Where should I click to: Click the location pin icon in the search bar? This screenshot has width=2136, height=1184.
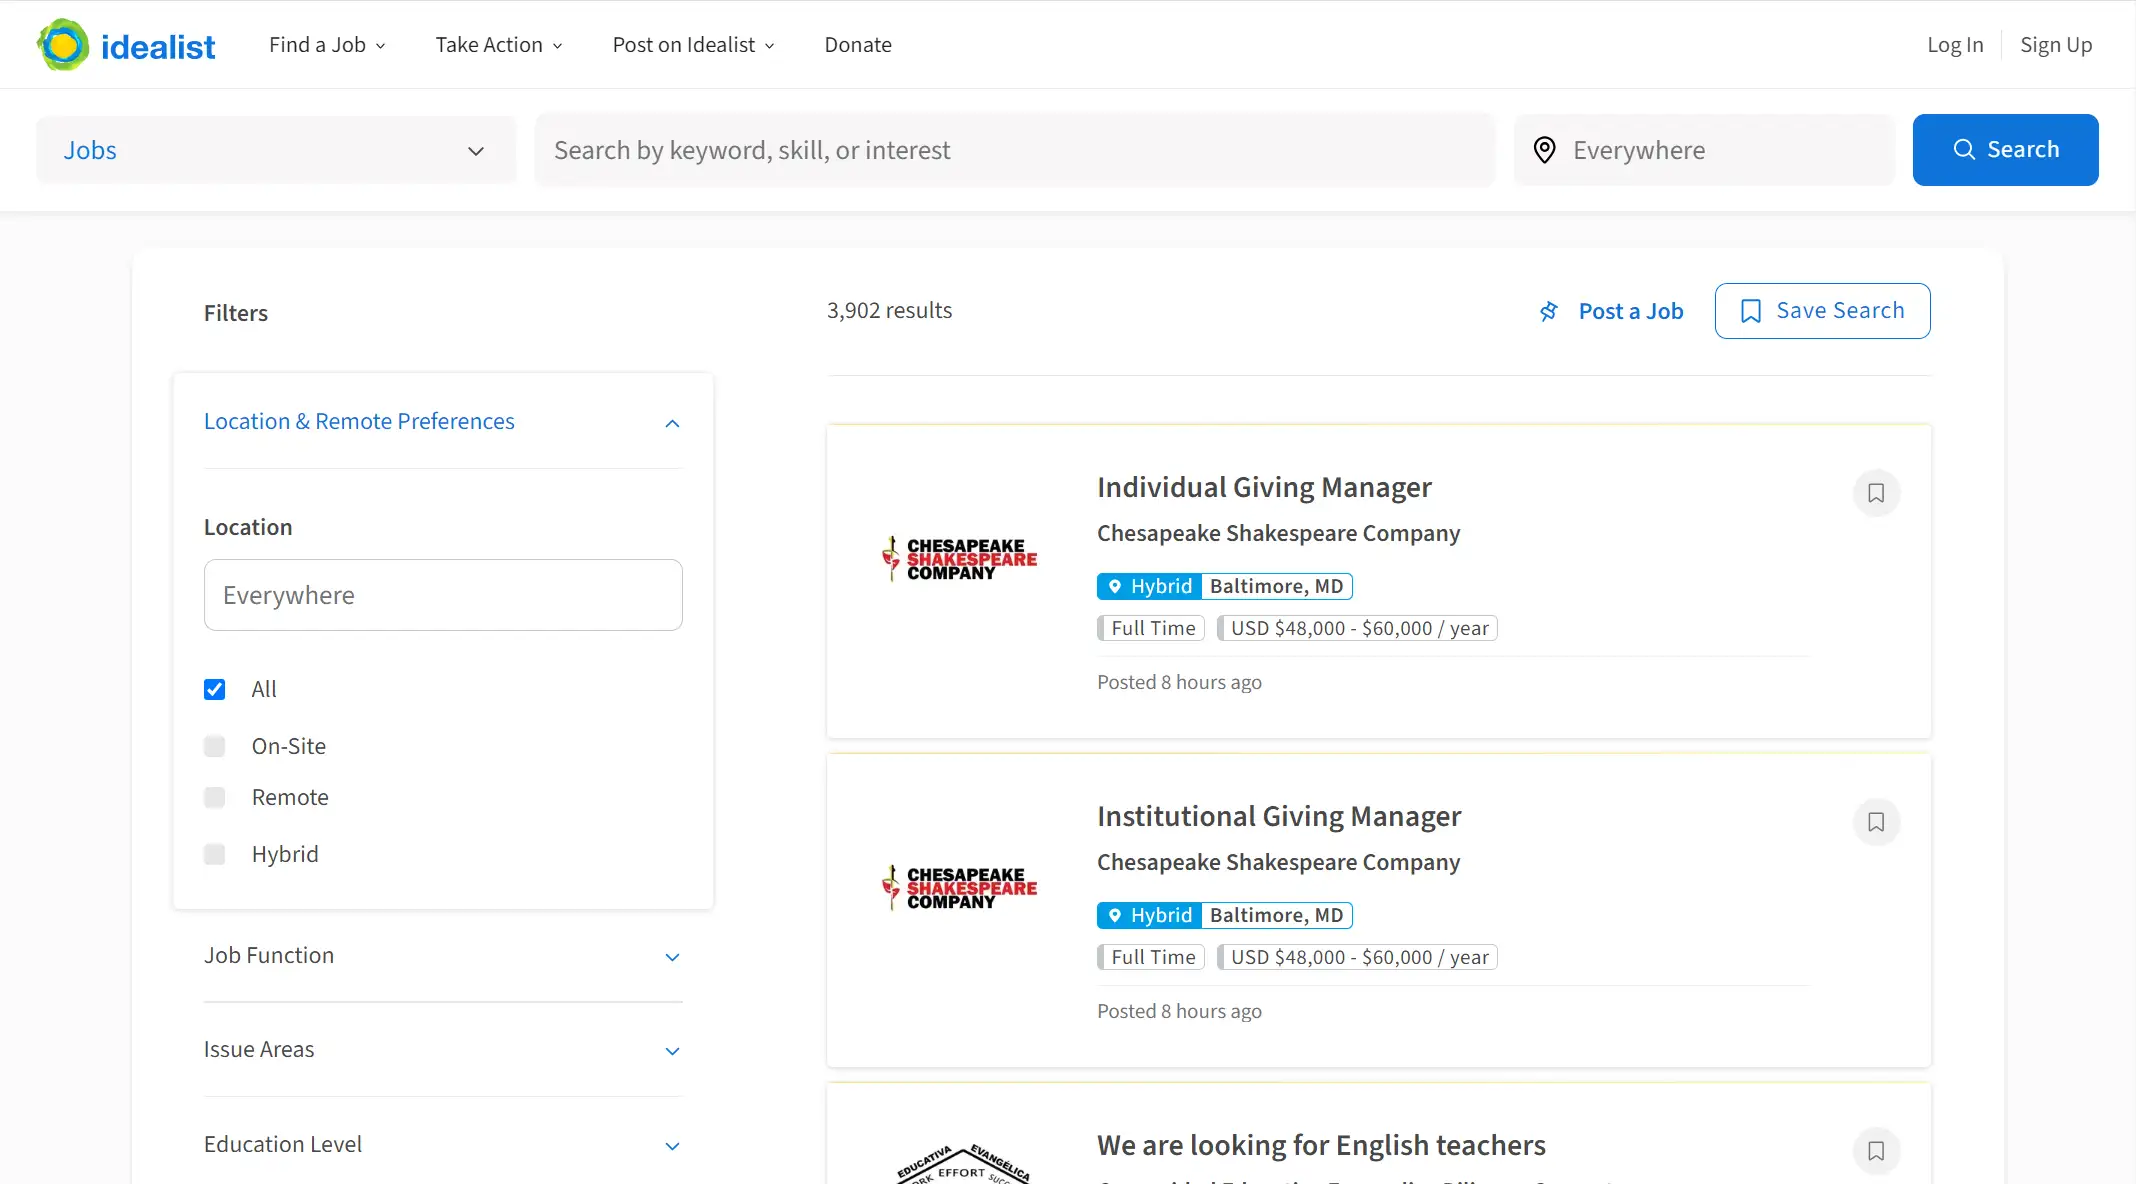pos(1544,150)
